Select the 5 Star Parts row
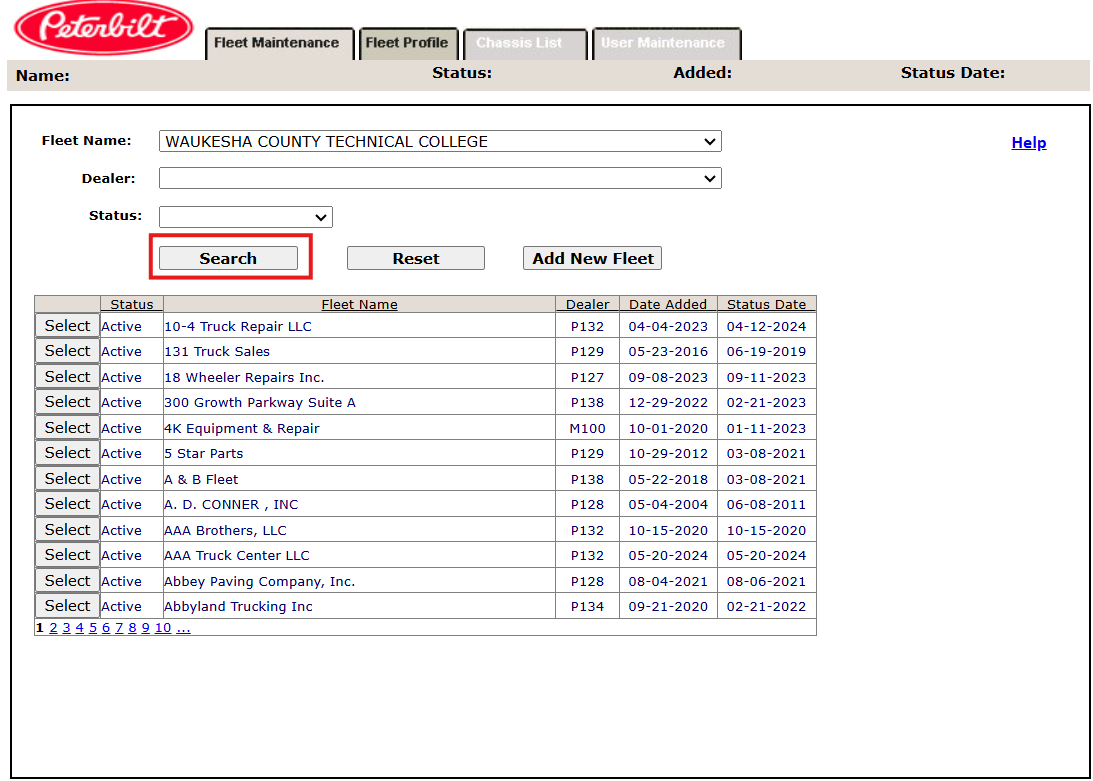The height and width of the screenshot is (781, 1093). point(68,453)
